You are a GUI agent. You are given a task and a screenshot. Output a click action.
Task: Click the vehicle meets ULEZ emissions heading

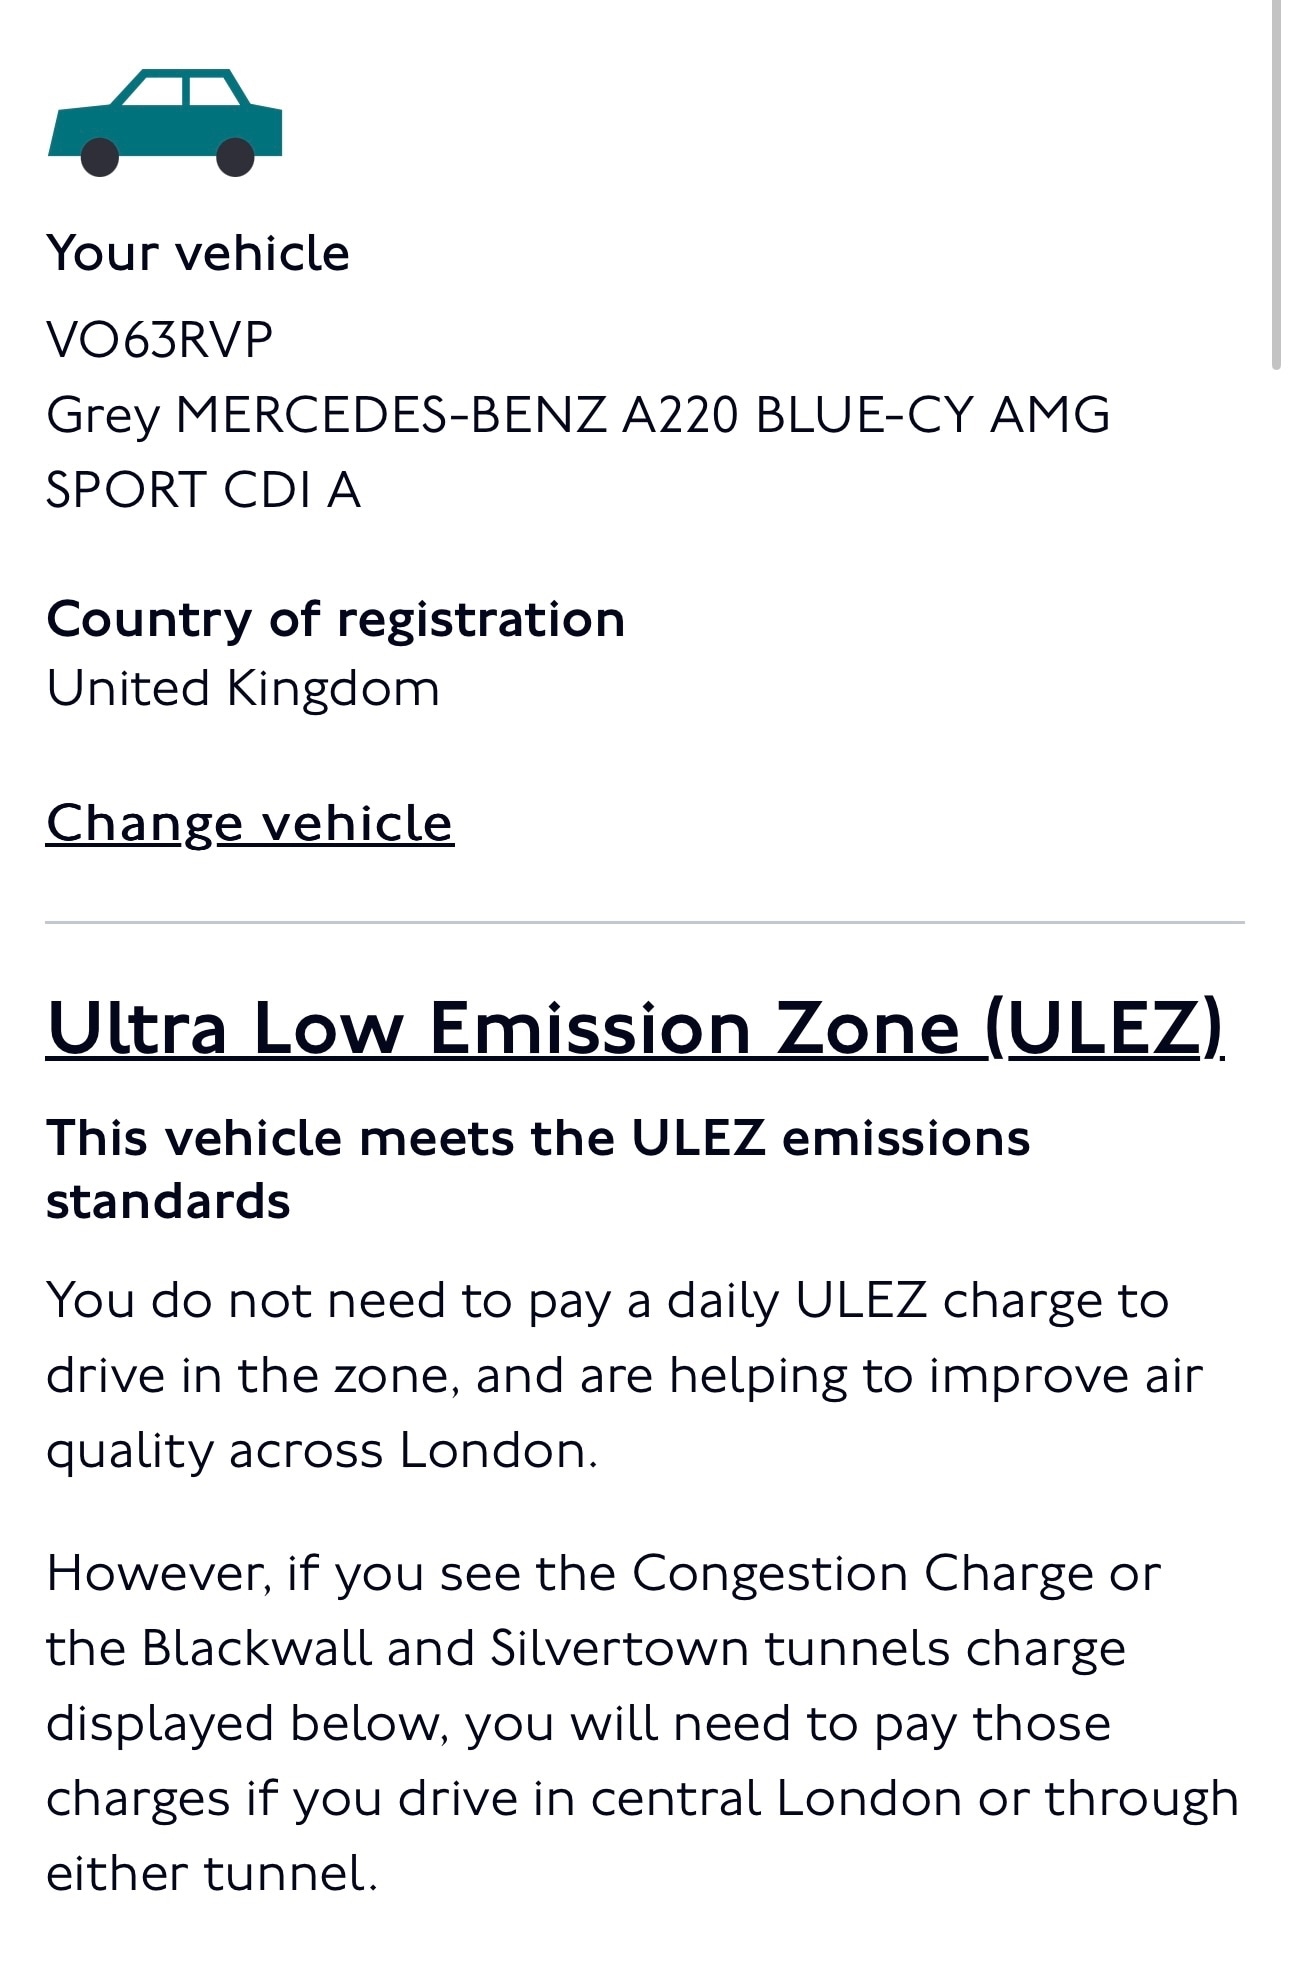[x=538, y=1138]
